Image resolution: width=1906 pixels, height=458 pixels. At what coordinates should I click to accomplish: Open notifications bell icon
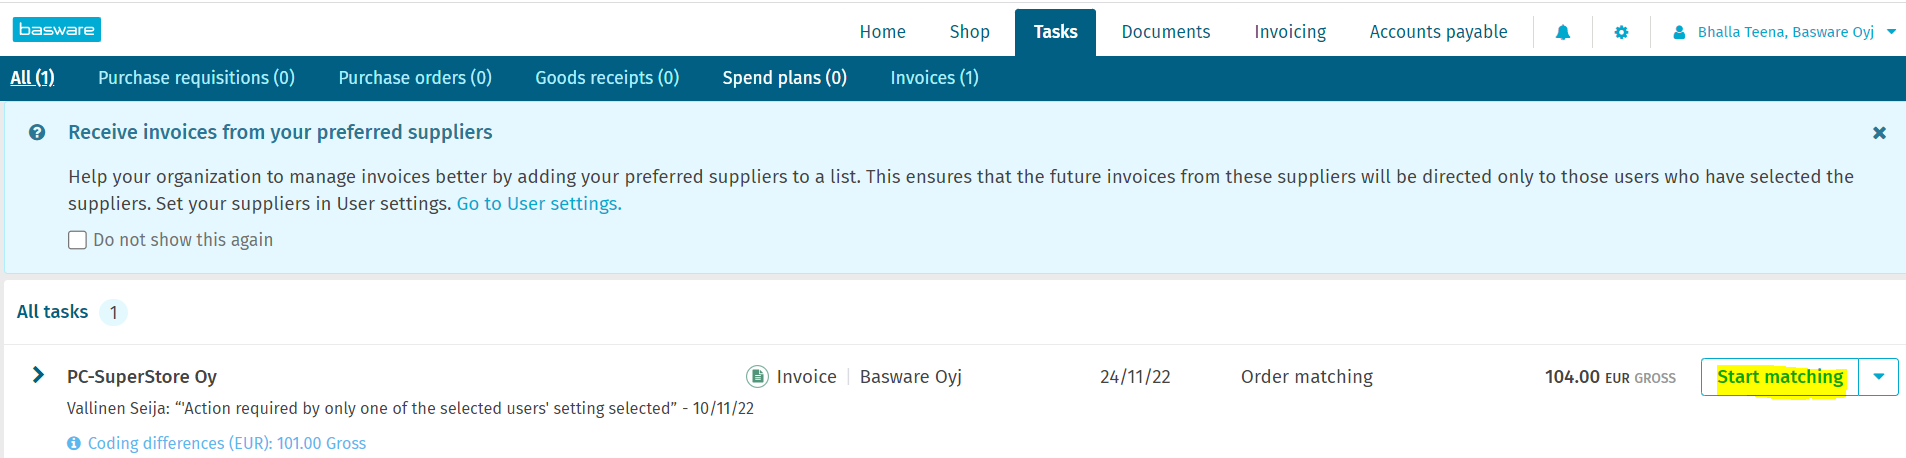tap(1563, 33)
